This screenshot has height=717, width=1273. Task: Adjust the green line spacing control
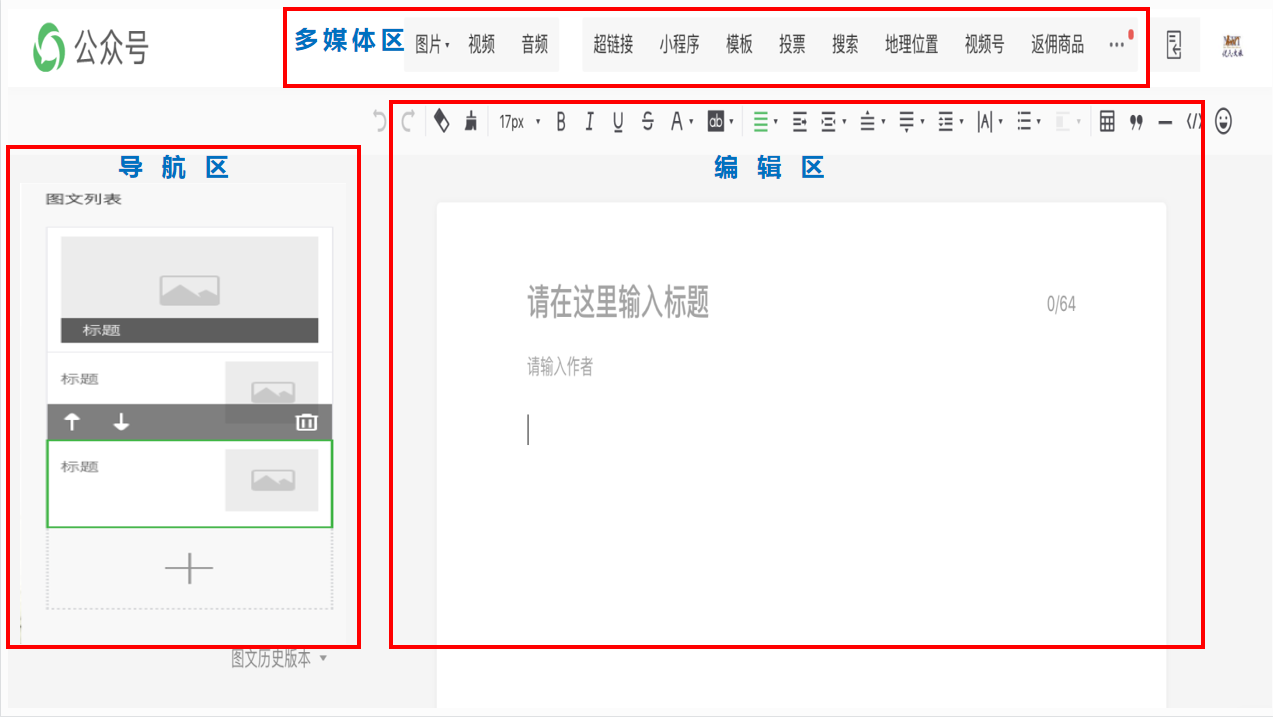tap(764, 120)
